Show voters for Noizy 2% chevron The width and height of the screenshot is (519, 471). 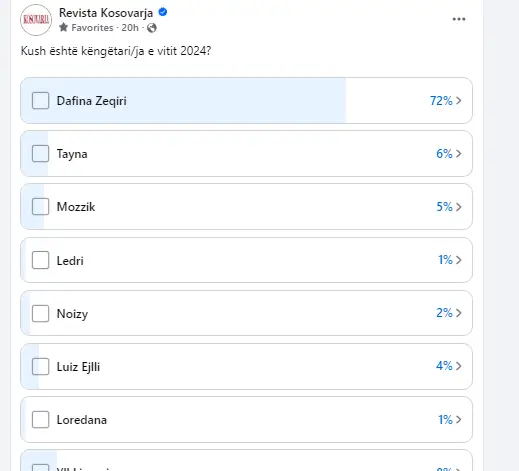coord(459,313)
